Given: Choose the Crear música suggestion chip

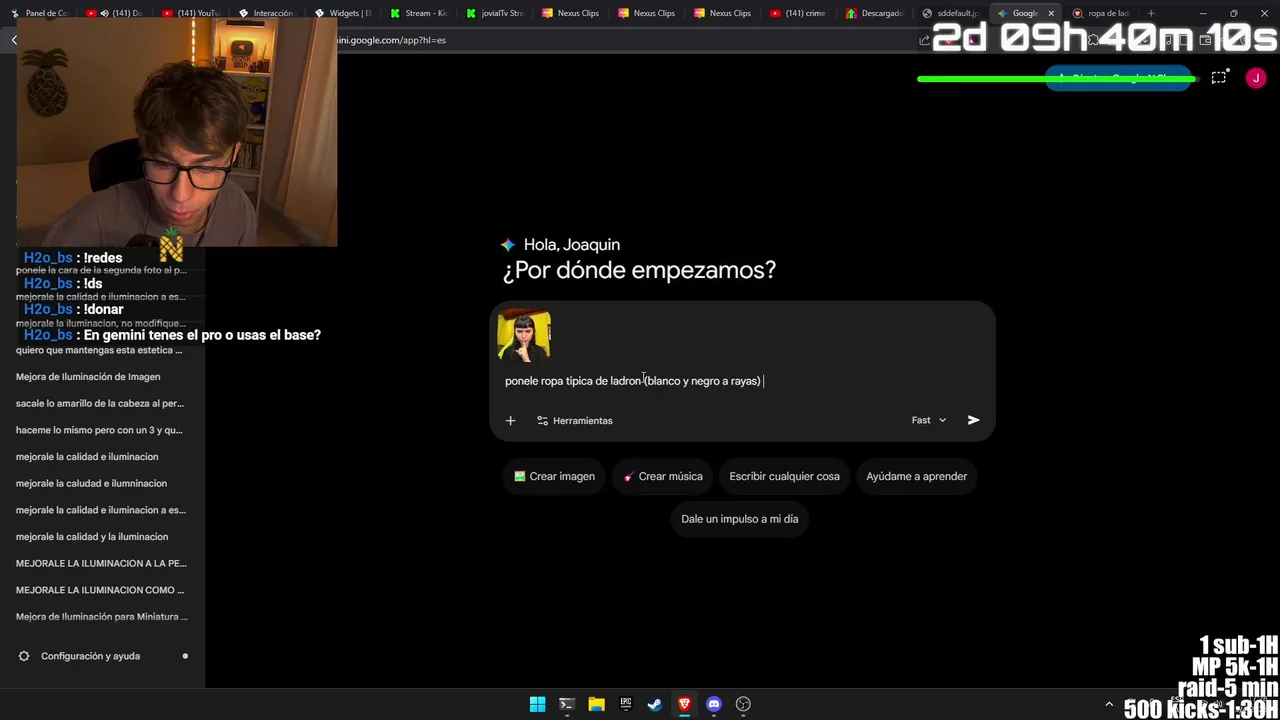Looking at the screenshot, I should [x=662, y=476].
